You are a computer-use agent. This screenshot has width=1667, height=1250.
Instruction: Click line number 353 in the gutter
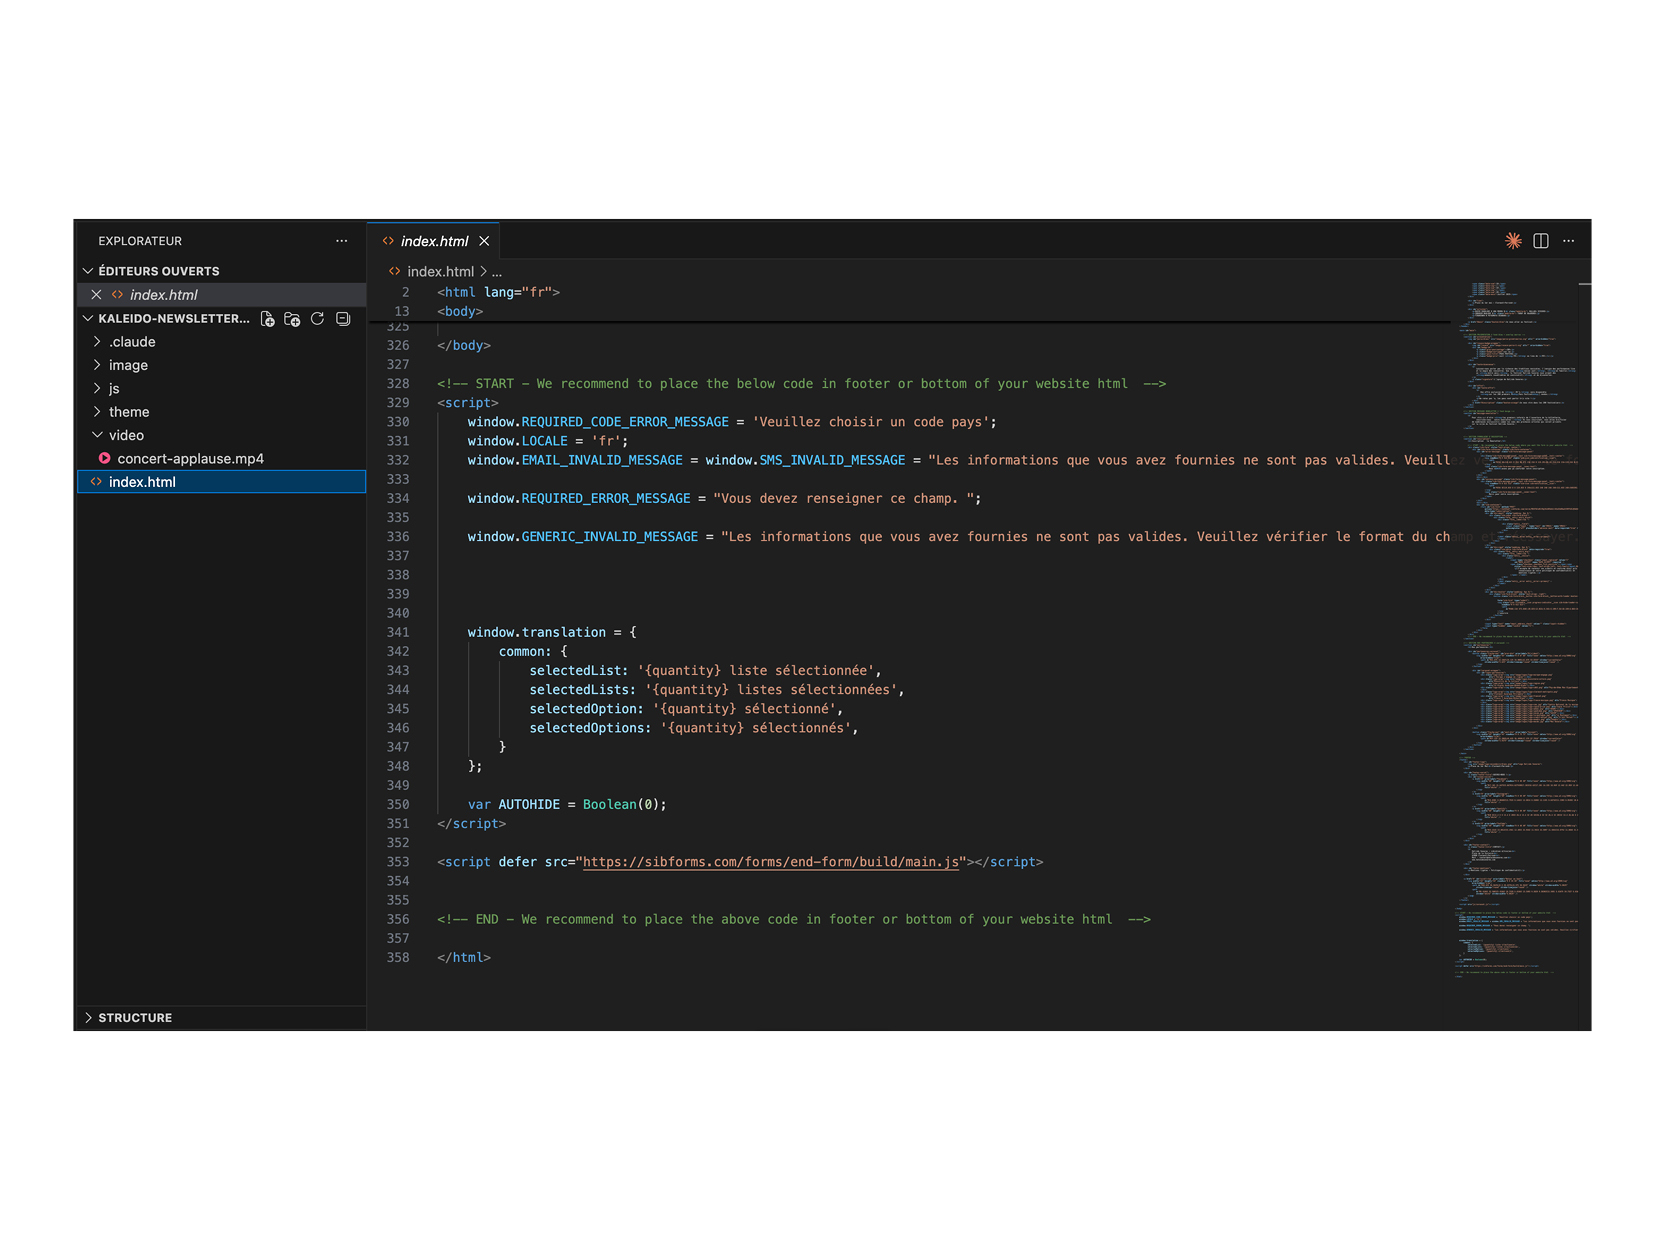pyautogui.click(x=398, y=862)
